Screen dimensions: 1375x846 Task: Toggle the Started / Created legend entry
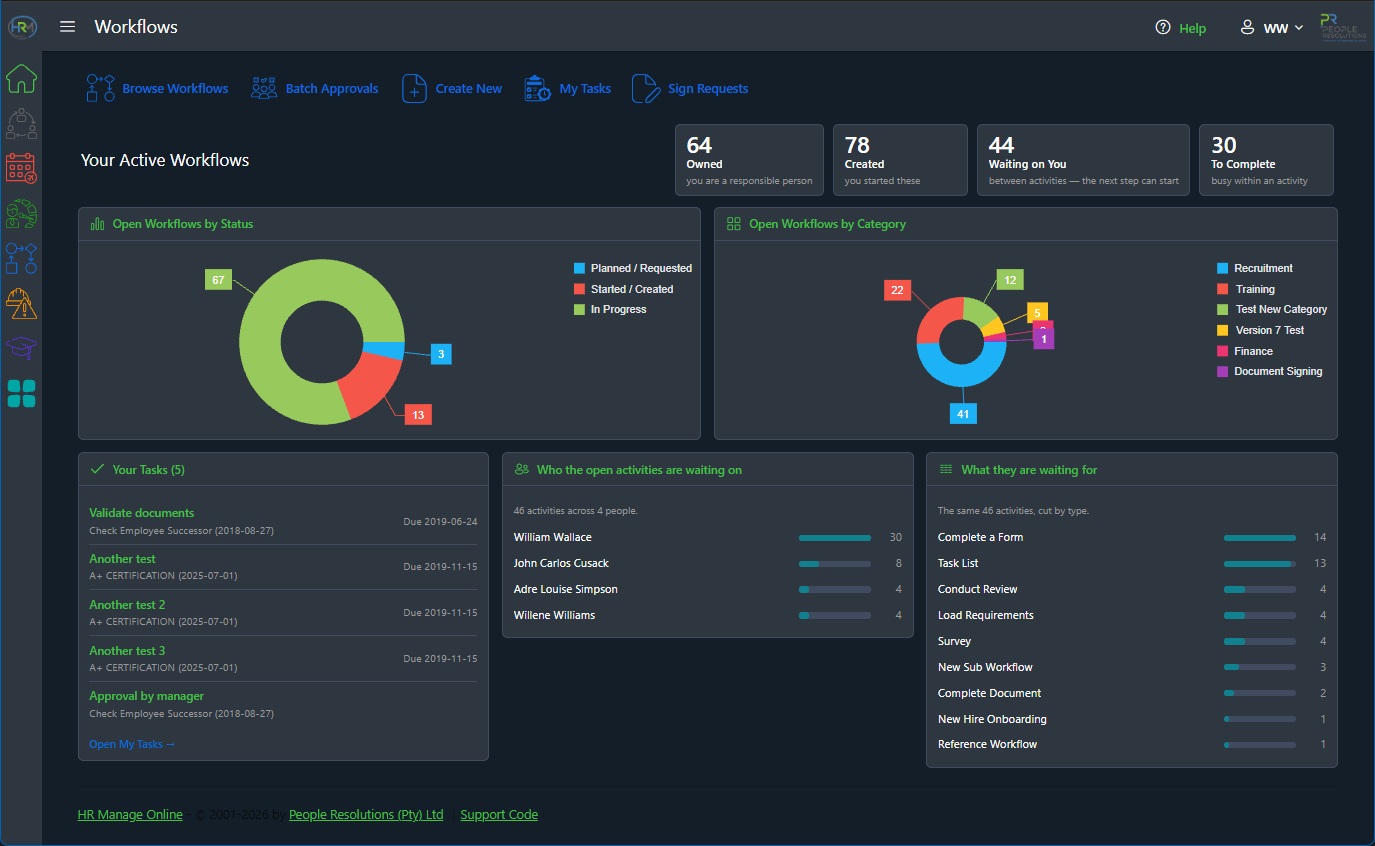(x=624, y=289)
